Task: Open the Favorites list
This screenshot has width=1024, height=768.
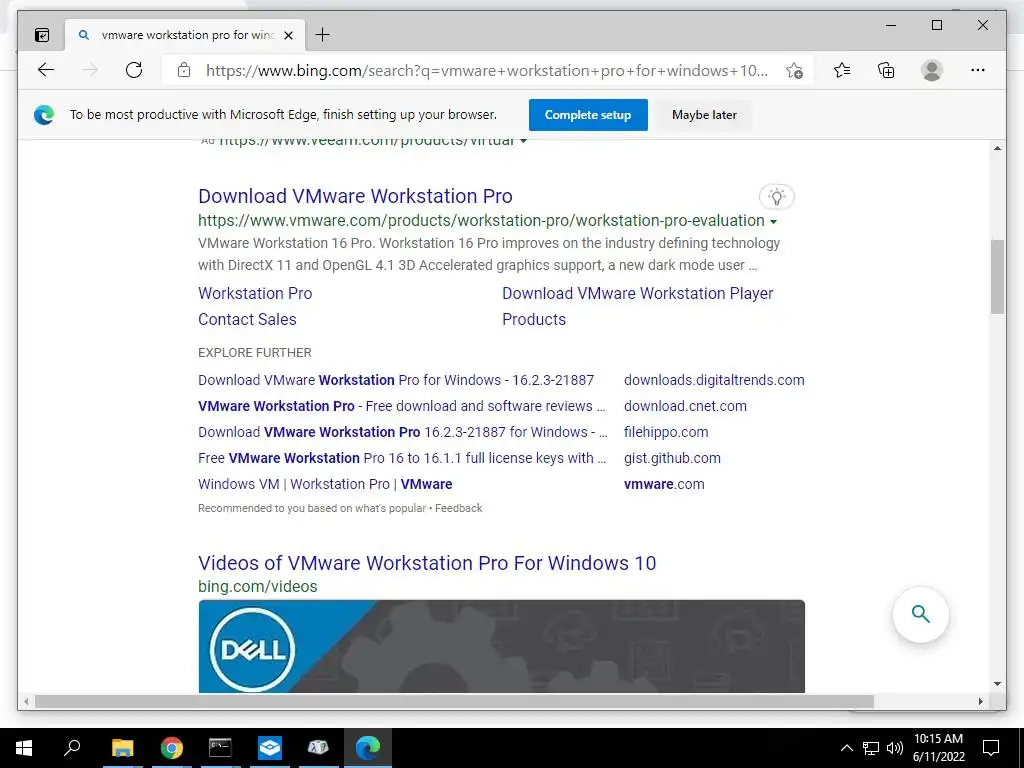Action: tap(842, 70)
